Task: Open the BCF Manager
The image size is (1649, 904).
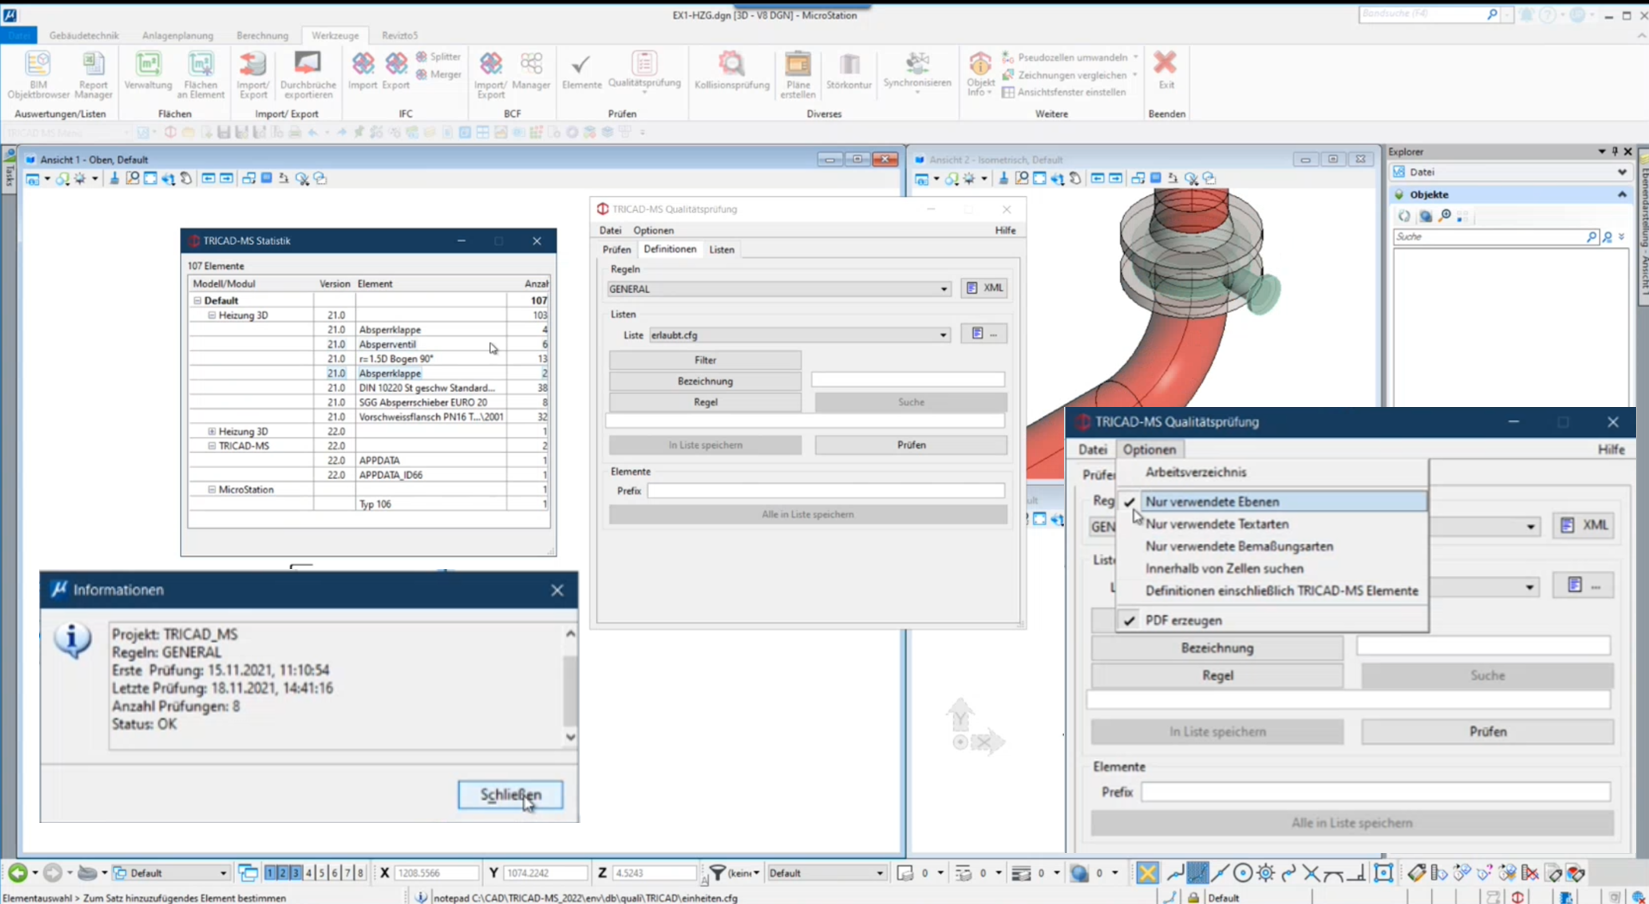Action: pos(531,72)
